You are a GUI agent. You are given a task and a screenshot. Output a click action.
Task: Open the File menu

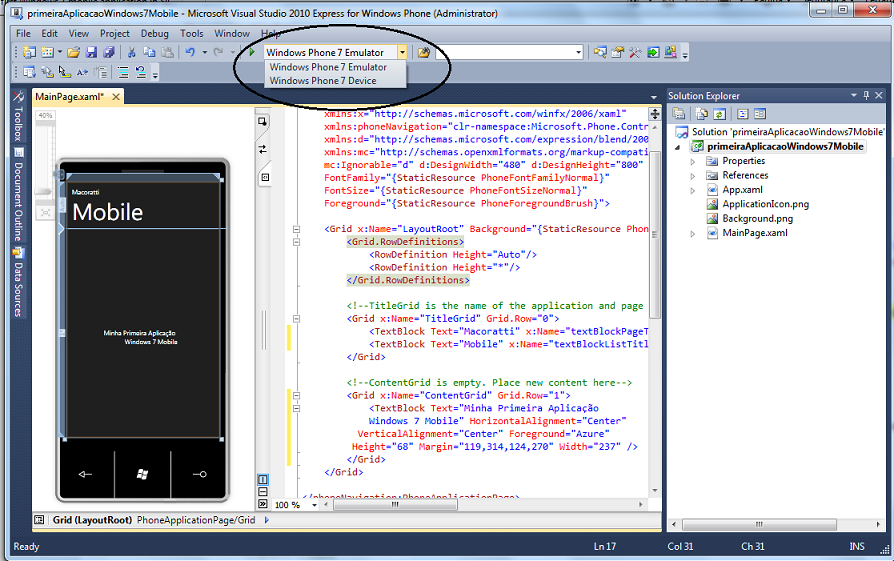coord(23,34)
